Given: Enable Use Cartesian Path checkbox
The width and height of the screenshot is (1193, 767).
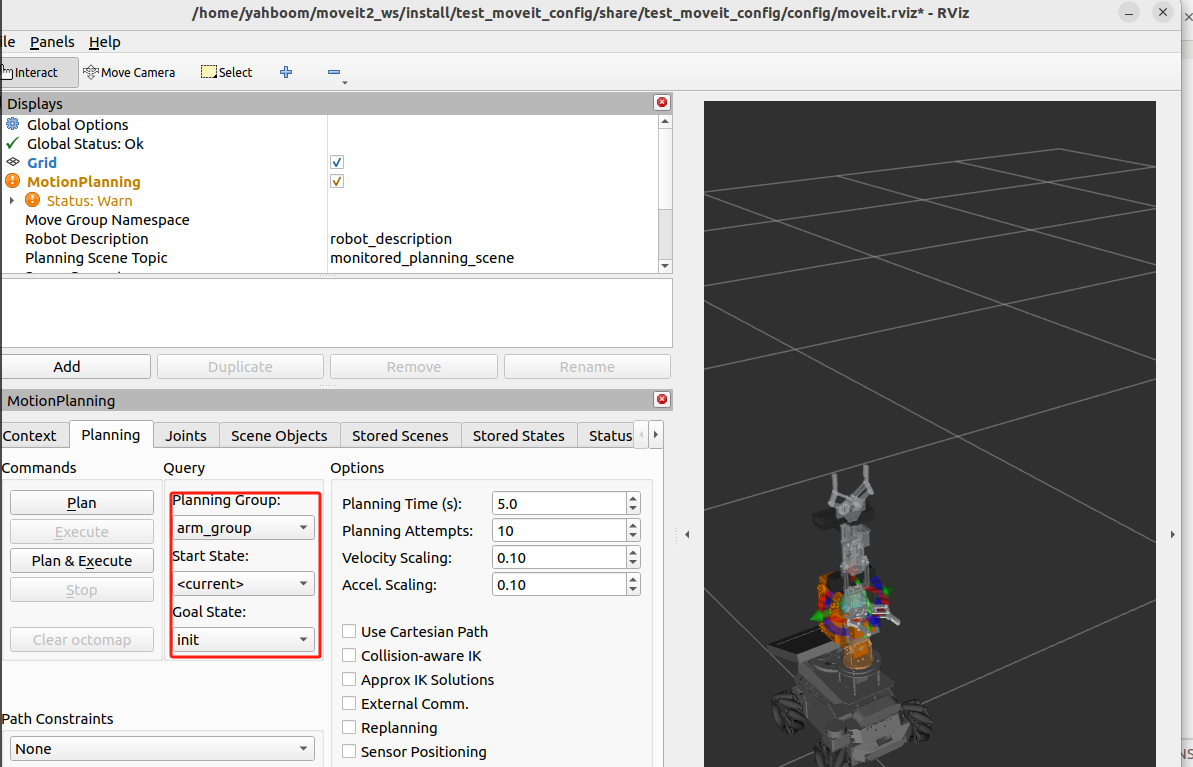Looking at the screenshot, I should [349, 631].
